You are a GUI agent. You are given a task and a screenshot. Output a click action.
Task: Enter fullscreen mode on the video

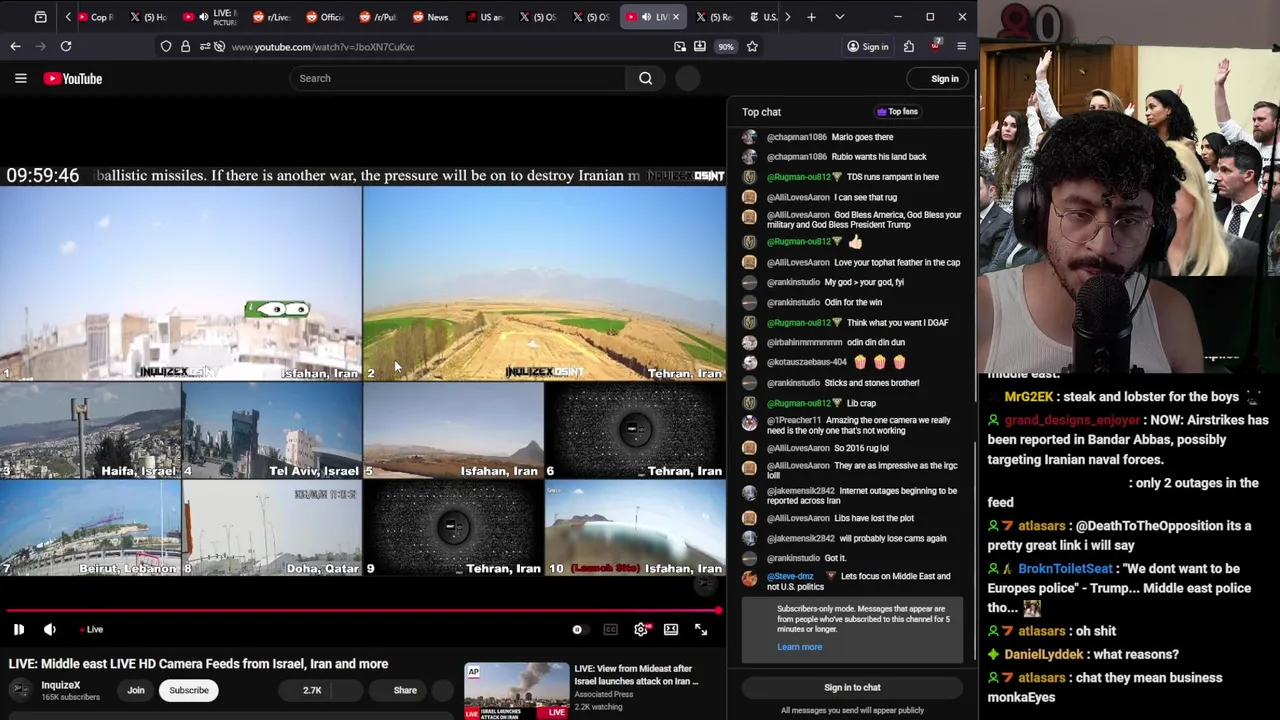(x=701, y=630)
